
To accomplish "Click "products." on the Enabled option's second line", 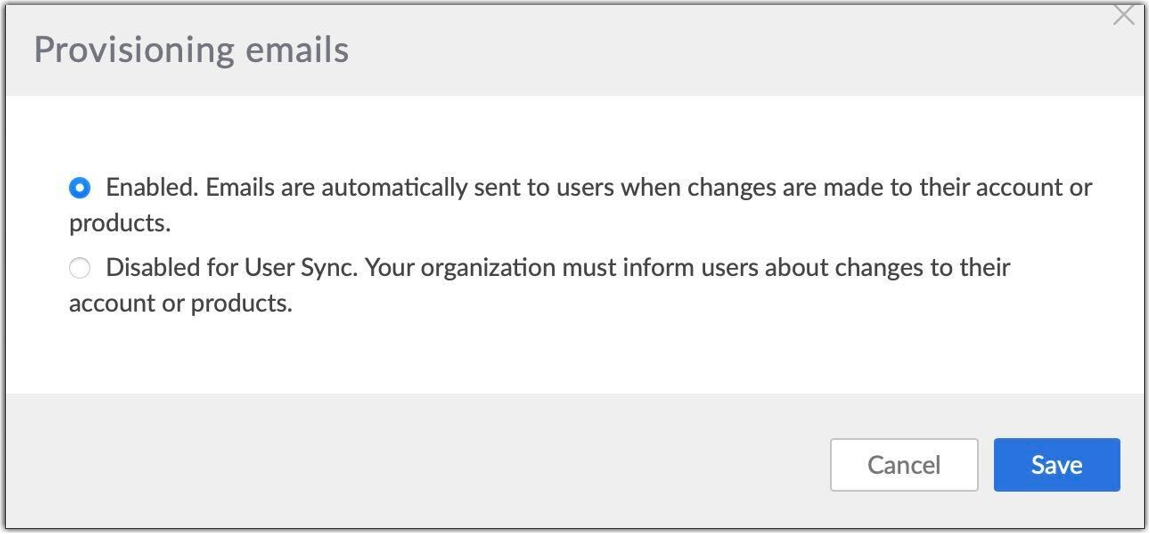I will (x=120, y=223).
